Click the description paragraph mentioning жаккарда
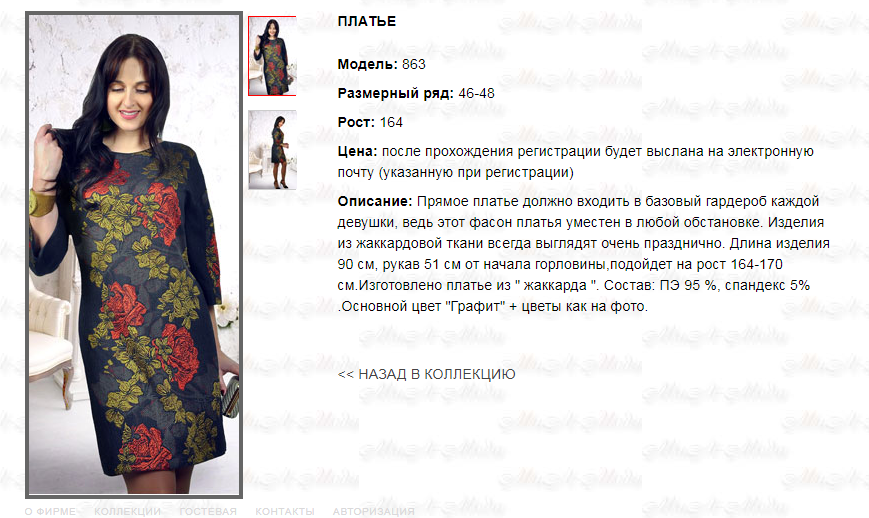Screen dimensions: 869x518 tap(584, 254)
